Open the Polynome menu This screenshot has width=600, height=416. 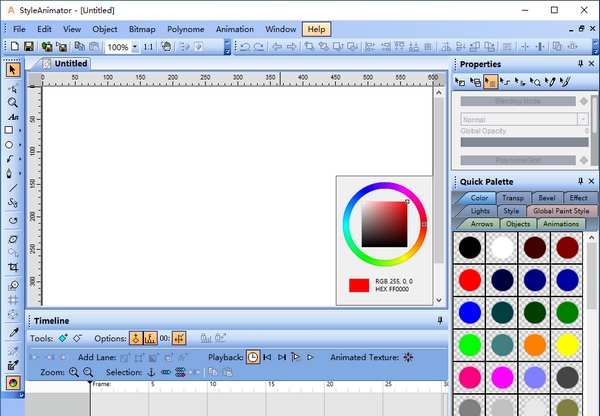point(185,29)
